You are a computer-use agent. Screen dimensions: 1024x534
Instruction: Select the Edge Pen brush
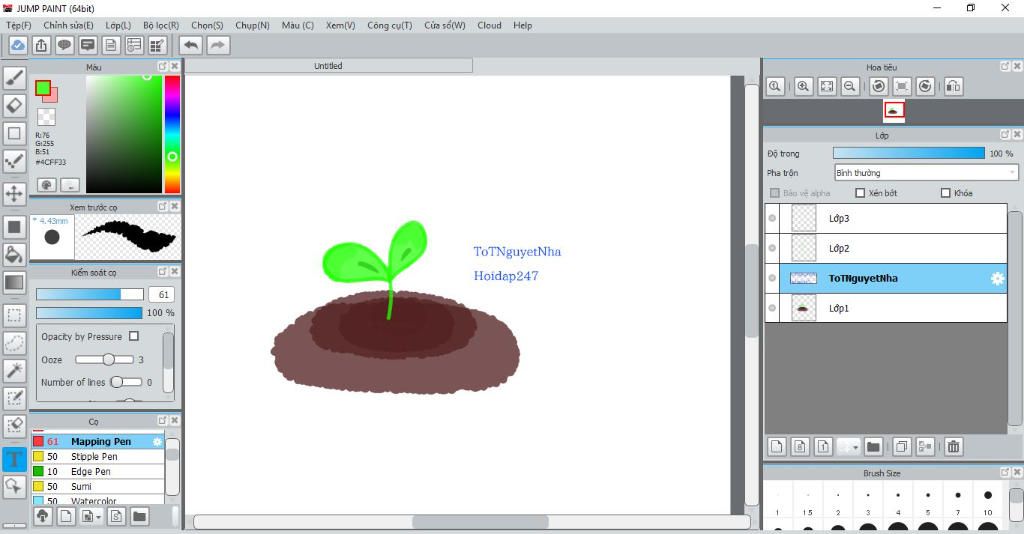tap(97, 471)
